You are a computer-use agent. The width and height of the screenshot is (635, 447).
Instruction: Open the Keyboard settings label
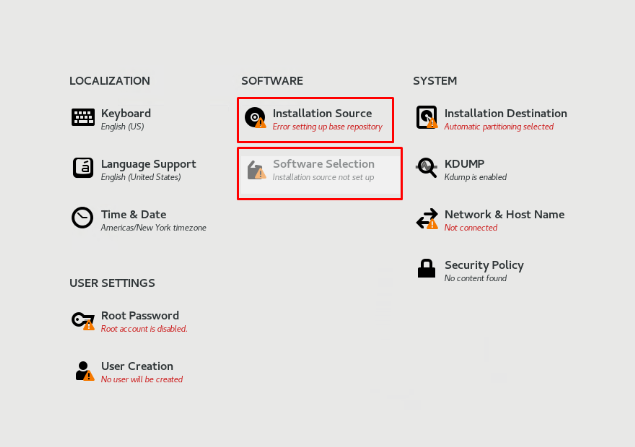126,113
